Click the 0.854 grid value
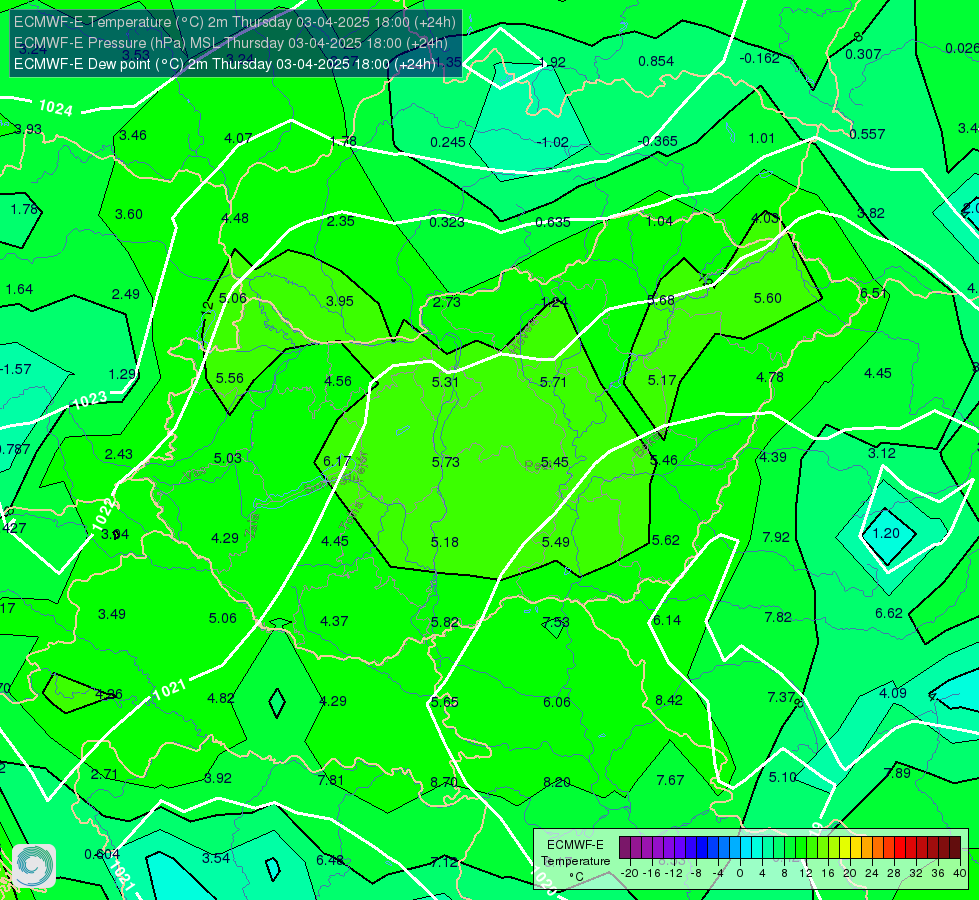This screenshot has width=979, height=900. tap(656, 61)
